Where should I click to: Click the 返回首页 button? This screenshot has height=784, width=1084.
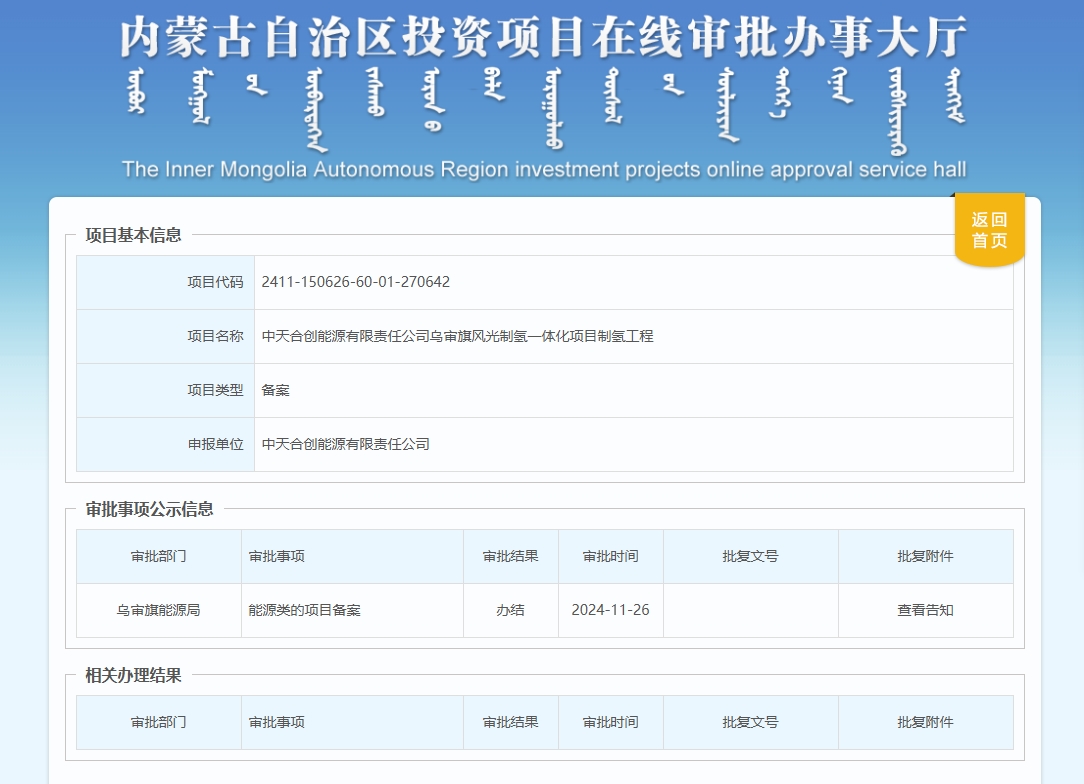[989, 230]
